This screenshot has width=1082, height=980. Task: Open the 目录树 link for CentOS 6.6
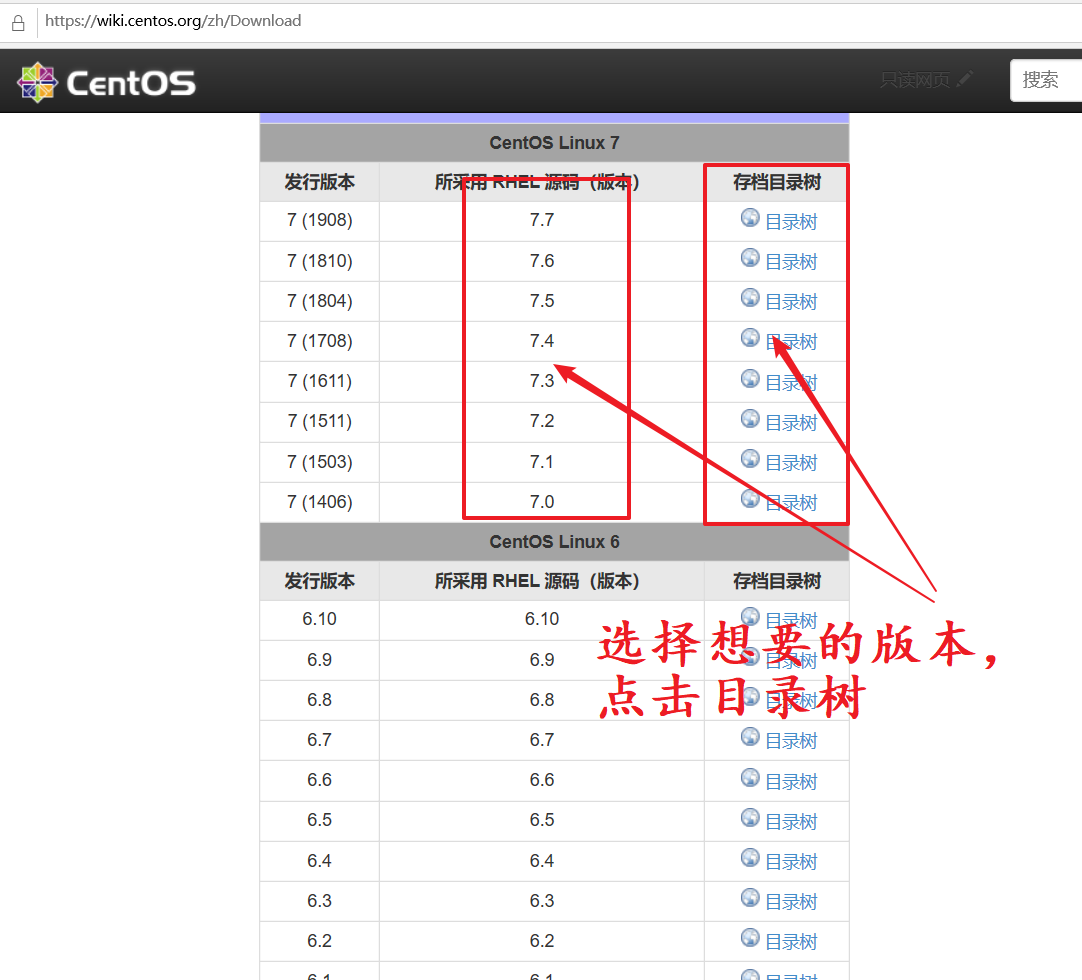[x=791, y=781]
